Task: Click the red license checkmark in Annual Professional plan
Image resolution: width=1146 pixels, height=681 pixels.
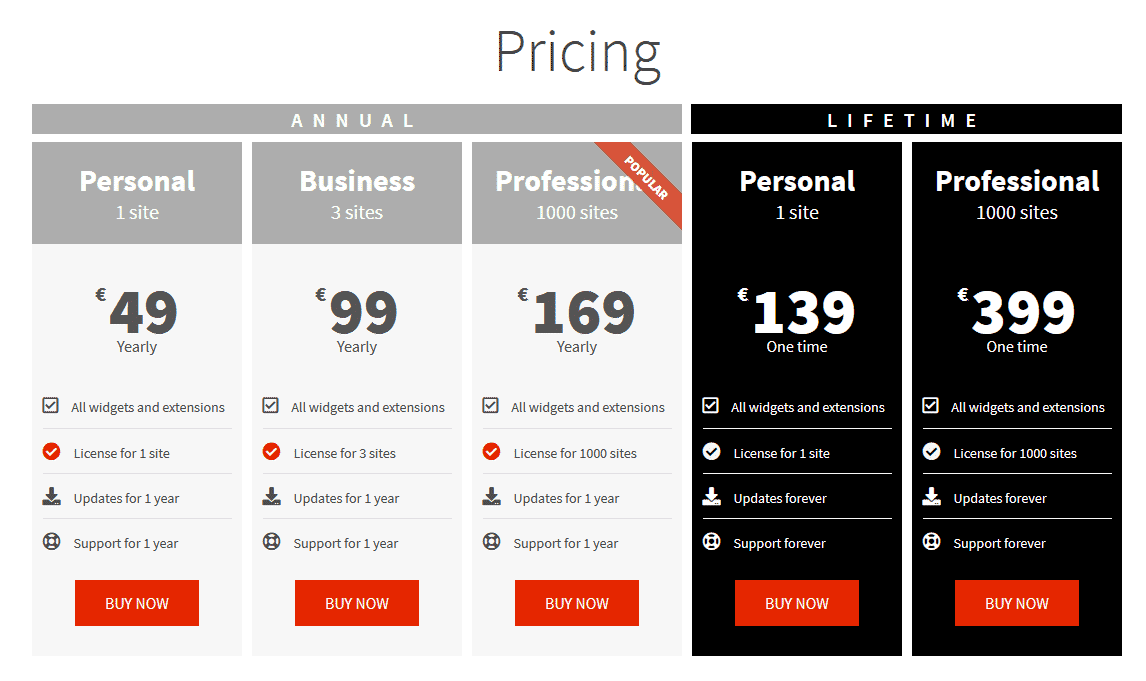Action: [491, 452]
